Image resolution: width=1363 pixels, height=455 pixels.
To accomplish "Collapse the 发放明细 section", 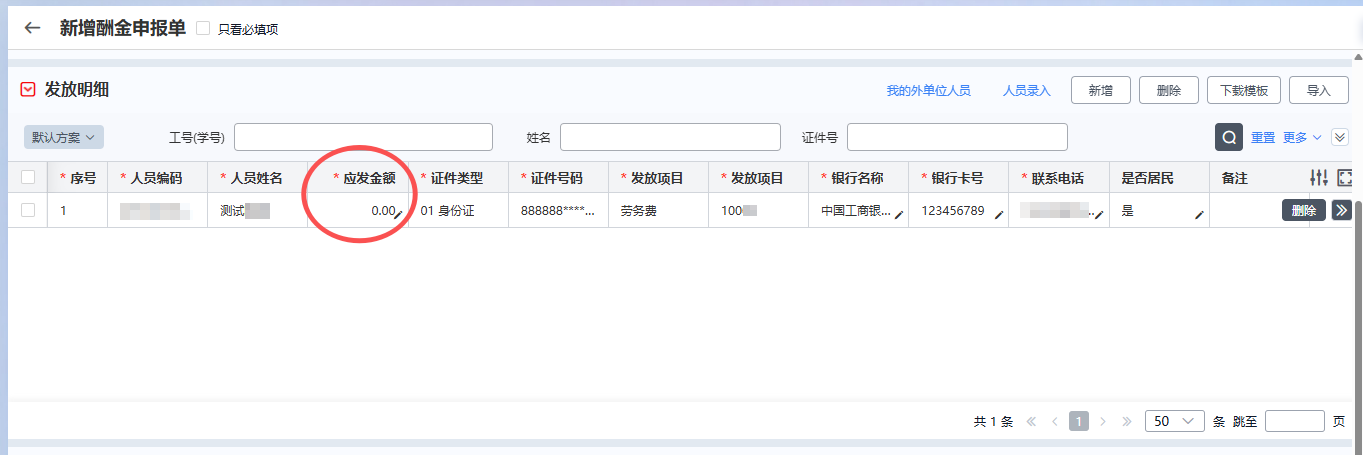I will (28, 90).
